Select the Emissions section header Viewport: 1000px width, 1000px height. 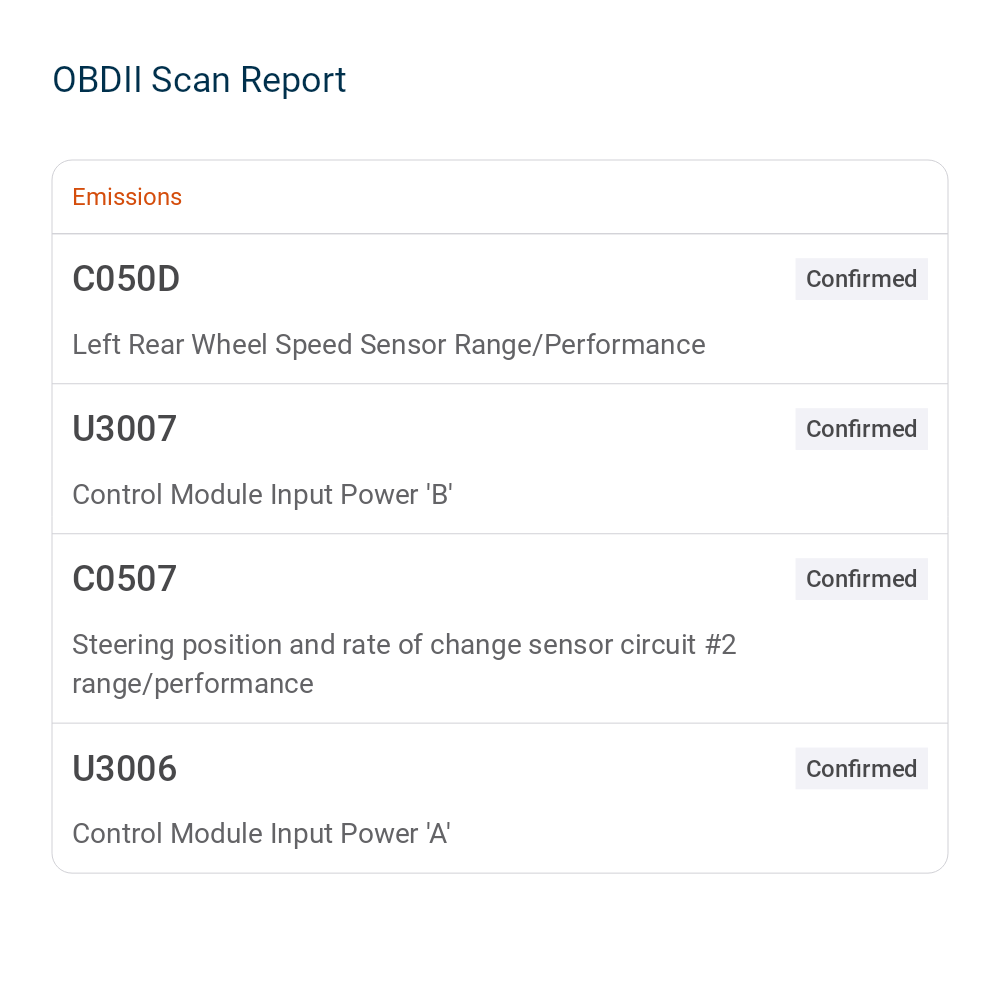[x=127, y=197]
